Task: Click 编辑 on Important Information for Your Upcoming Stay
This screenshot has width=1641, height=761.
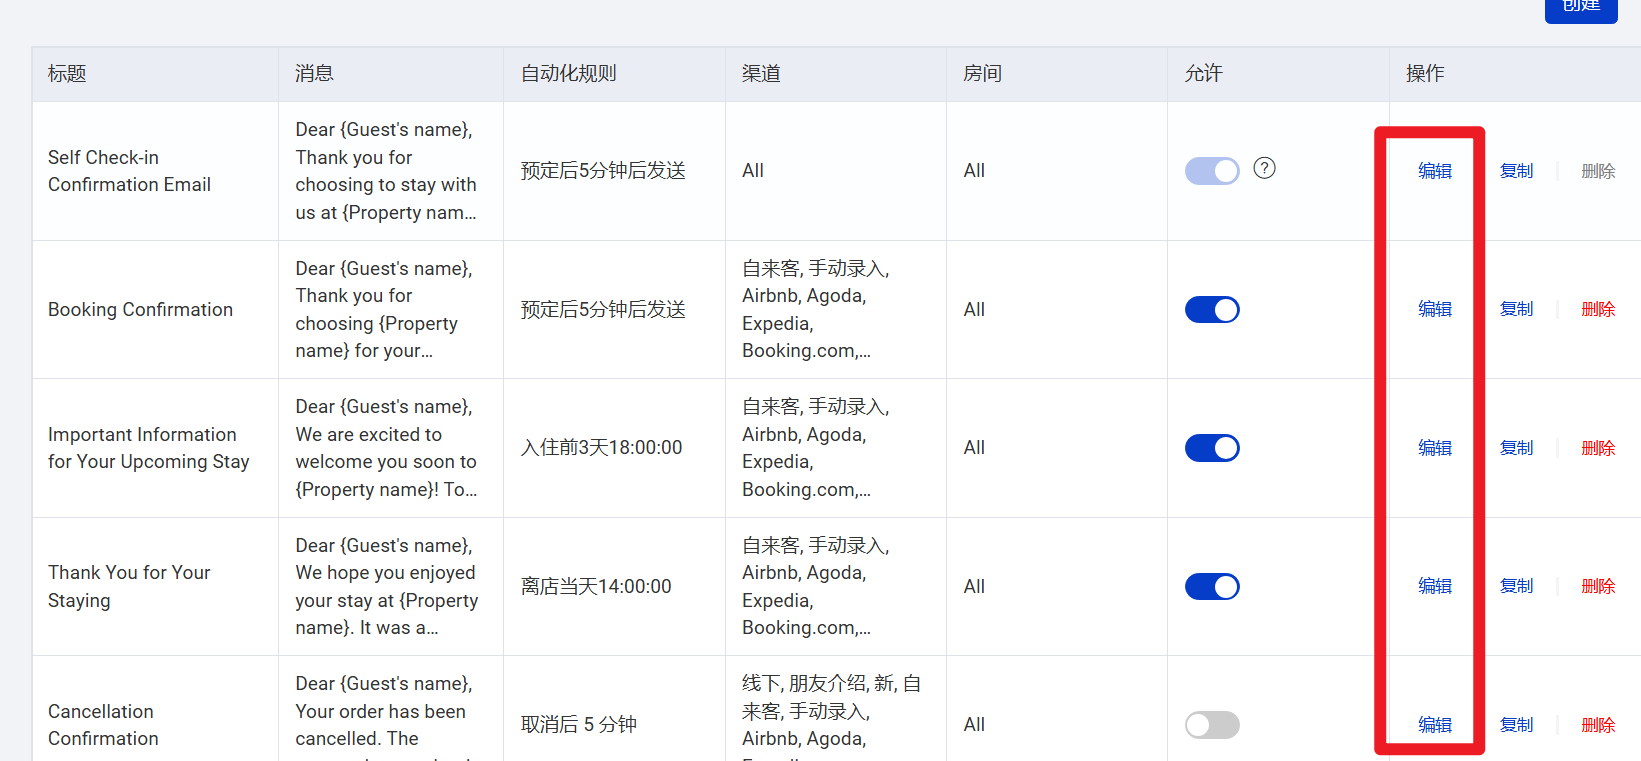Action: tap(1435, 448)
